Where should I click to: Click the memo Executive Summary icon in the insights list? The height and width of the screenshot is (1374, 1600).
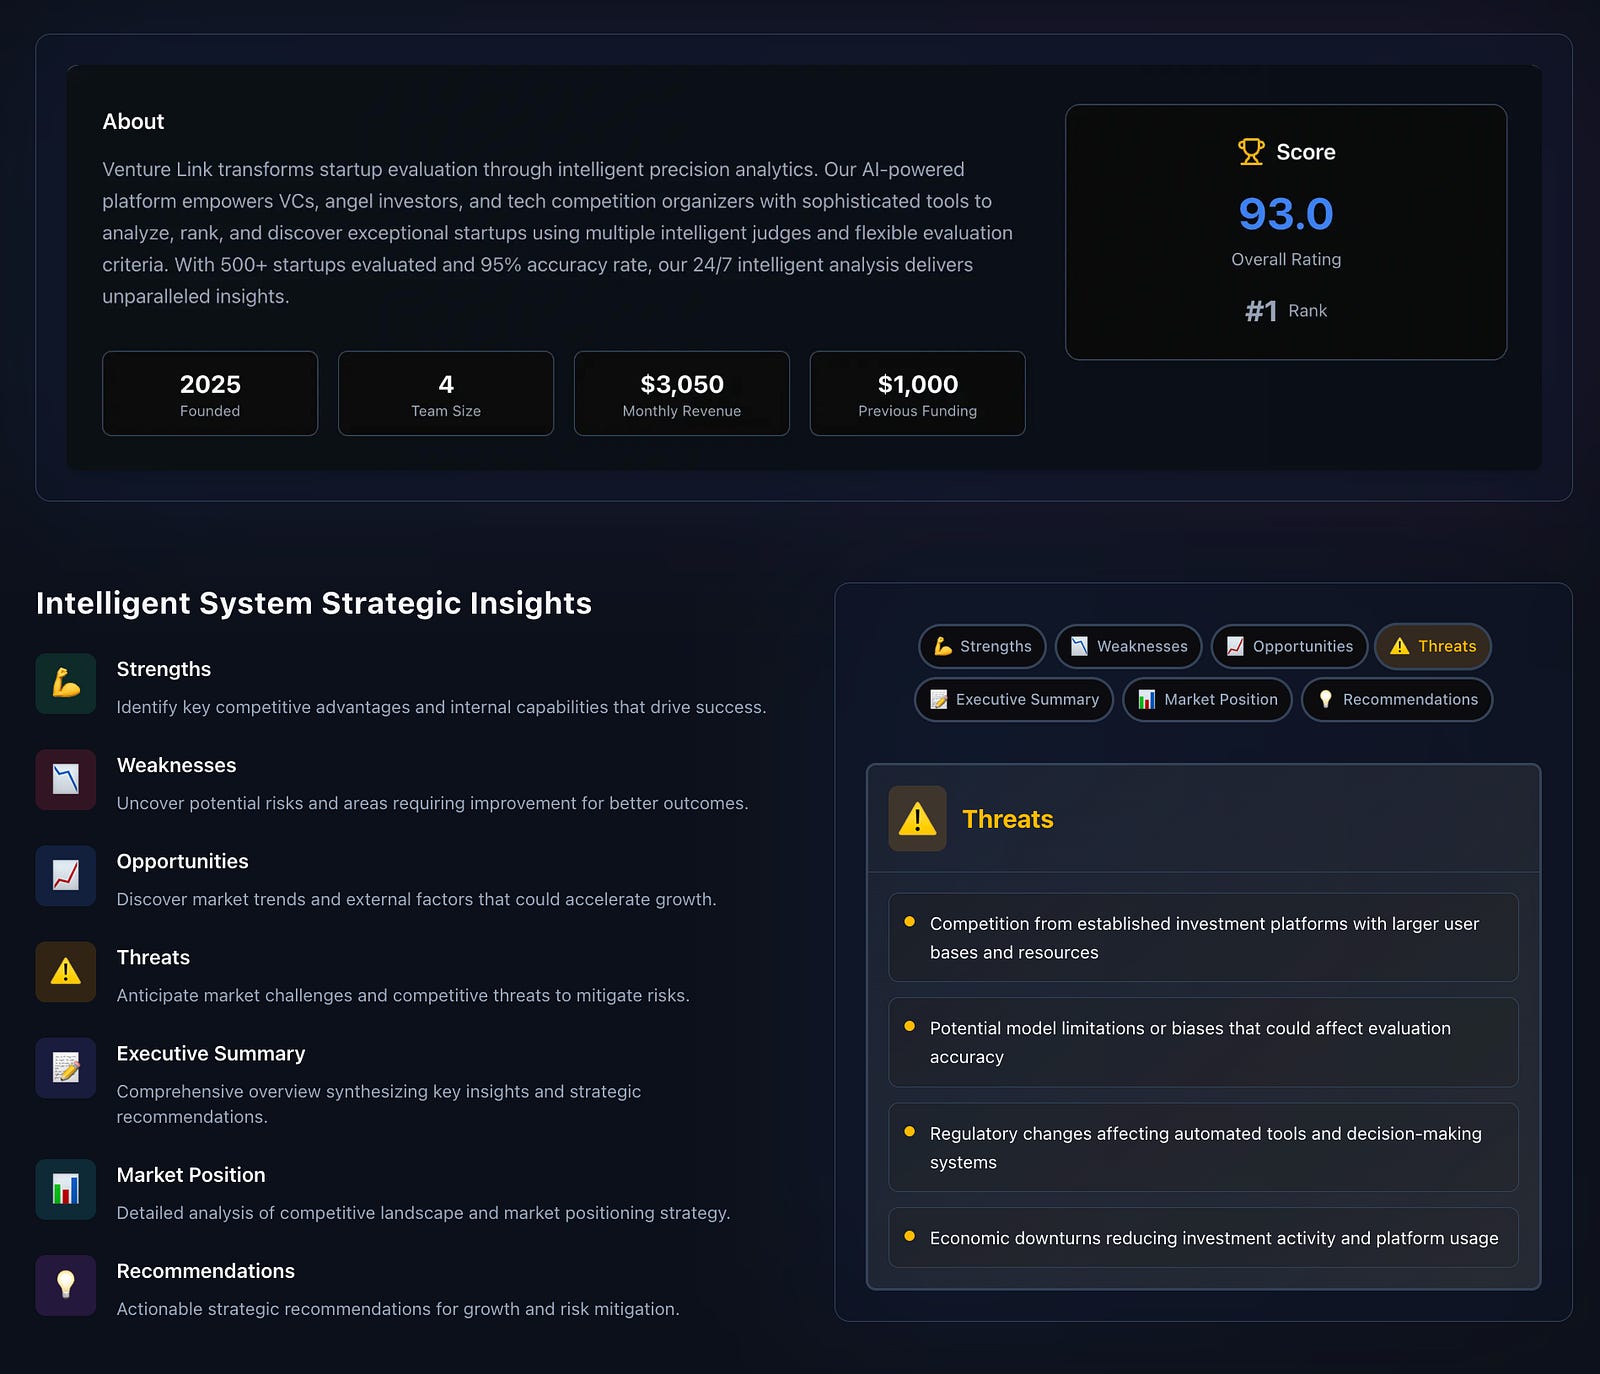click(66, 1067)
